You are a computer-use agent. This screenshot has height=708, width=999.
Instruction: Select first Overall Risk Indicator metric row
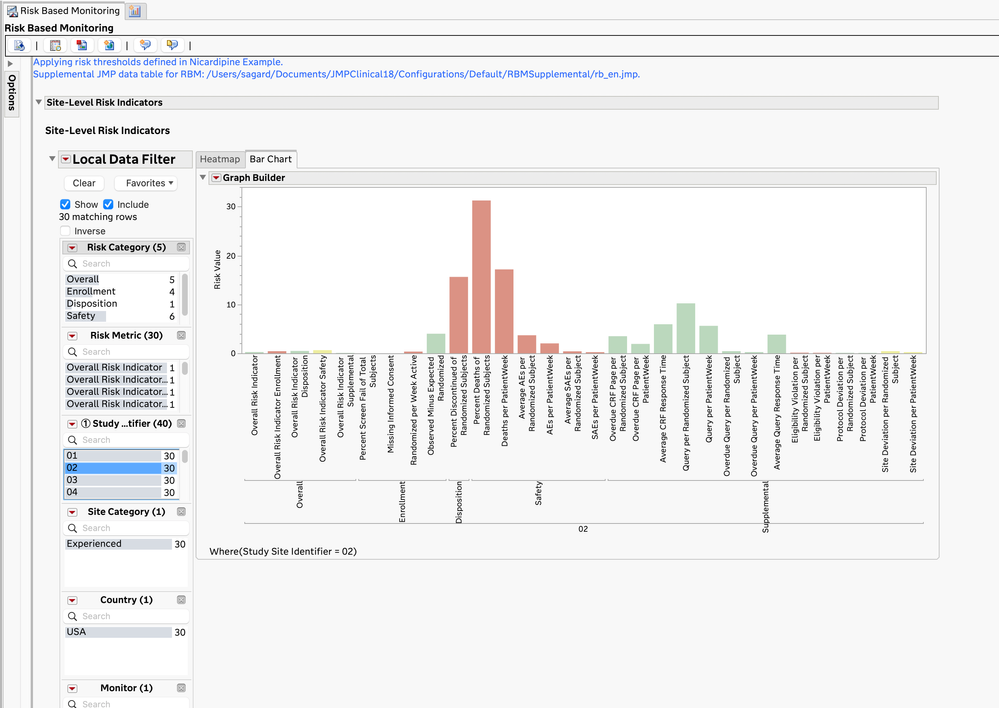click(120, 367)
